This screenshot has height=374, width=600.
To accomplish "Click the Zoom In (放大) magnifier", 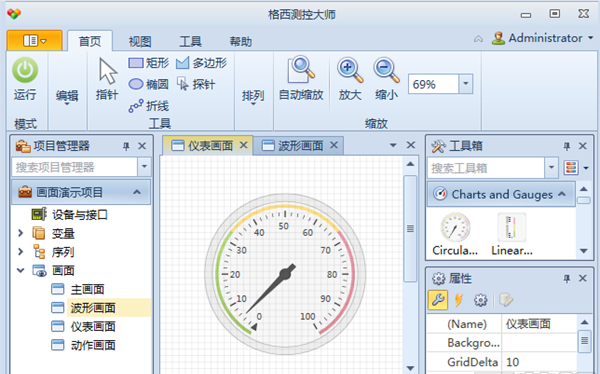I will click(x=350, y=70).
